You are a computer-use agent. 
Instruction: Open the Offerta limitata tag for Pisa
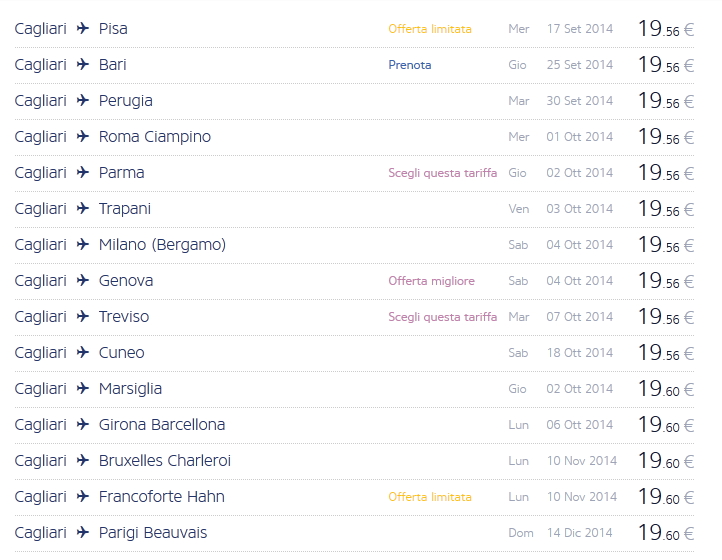[430, 29]
